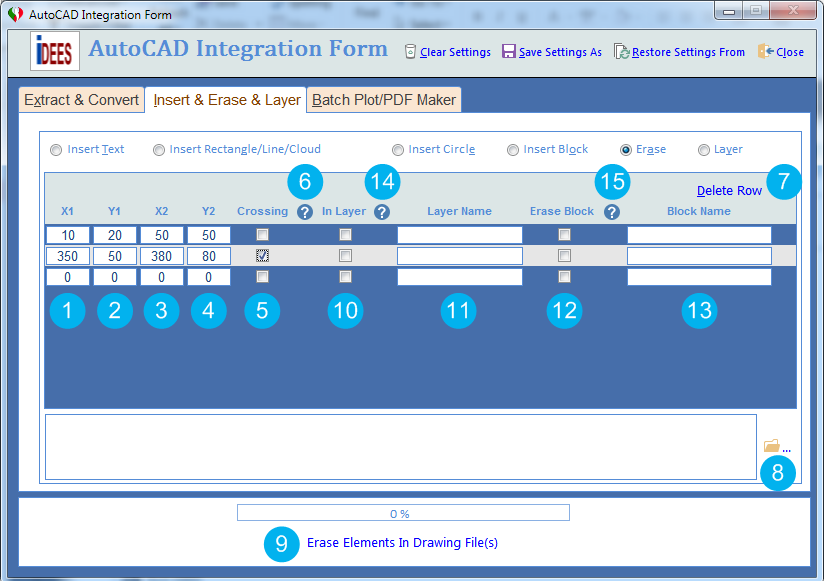Click Restore Settings From link
This screenshot has width=824, height=581.
pyautogui.click(x=688, y=52)
